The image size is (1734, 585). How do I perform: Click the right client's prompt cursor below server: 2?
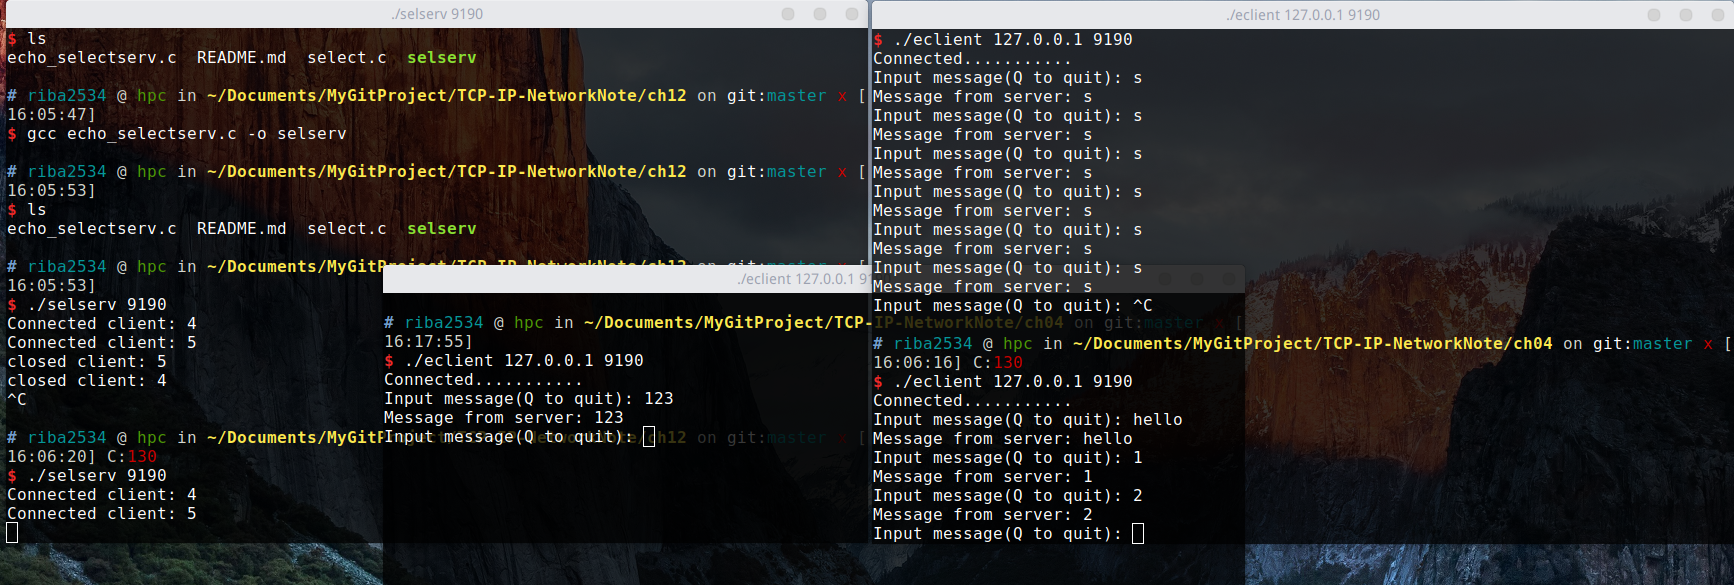(x=1137, y=534)
